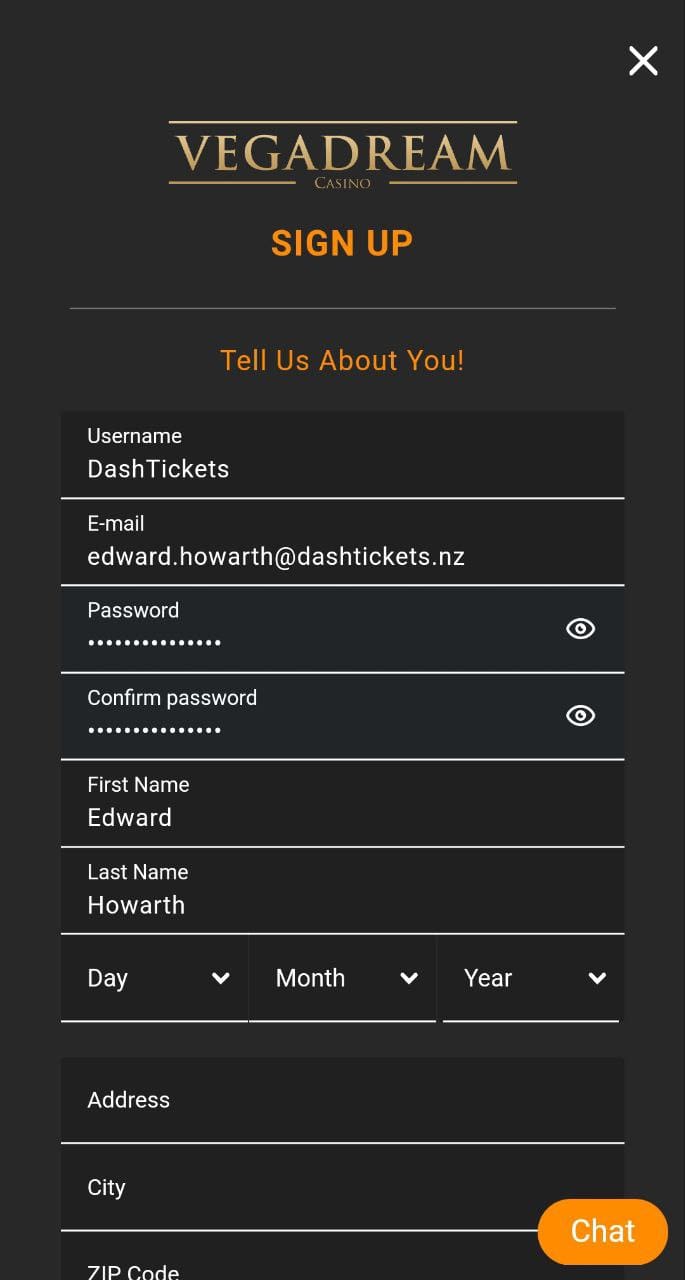Click the Vegadream Casino logo
Image resolution: width=685 pixels, height=1280 pixels.
(342, 154)
